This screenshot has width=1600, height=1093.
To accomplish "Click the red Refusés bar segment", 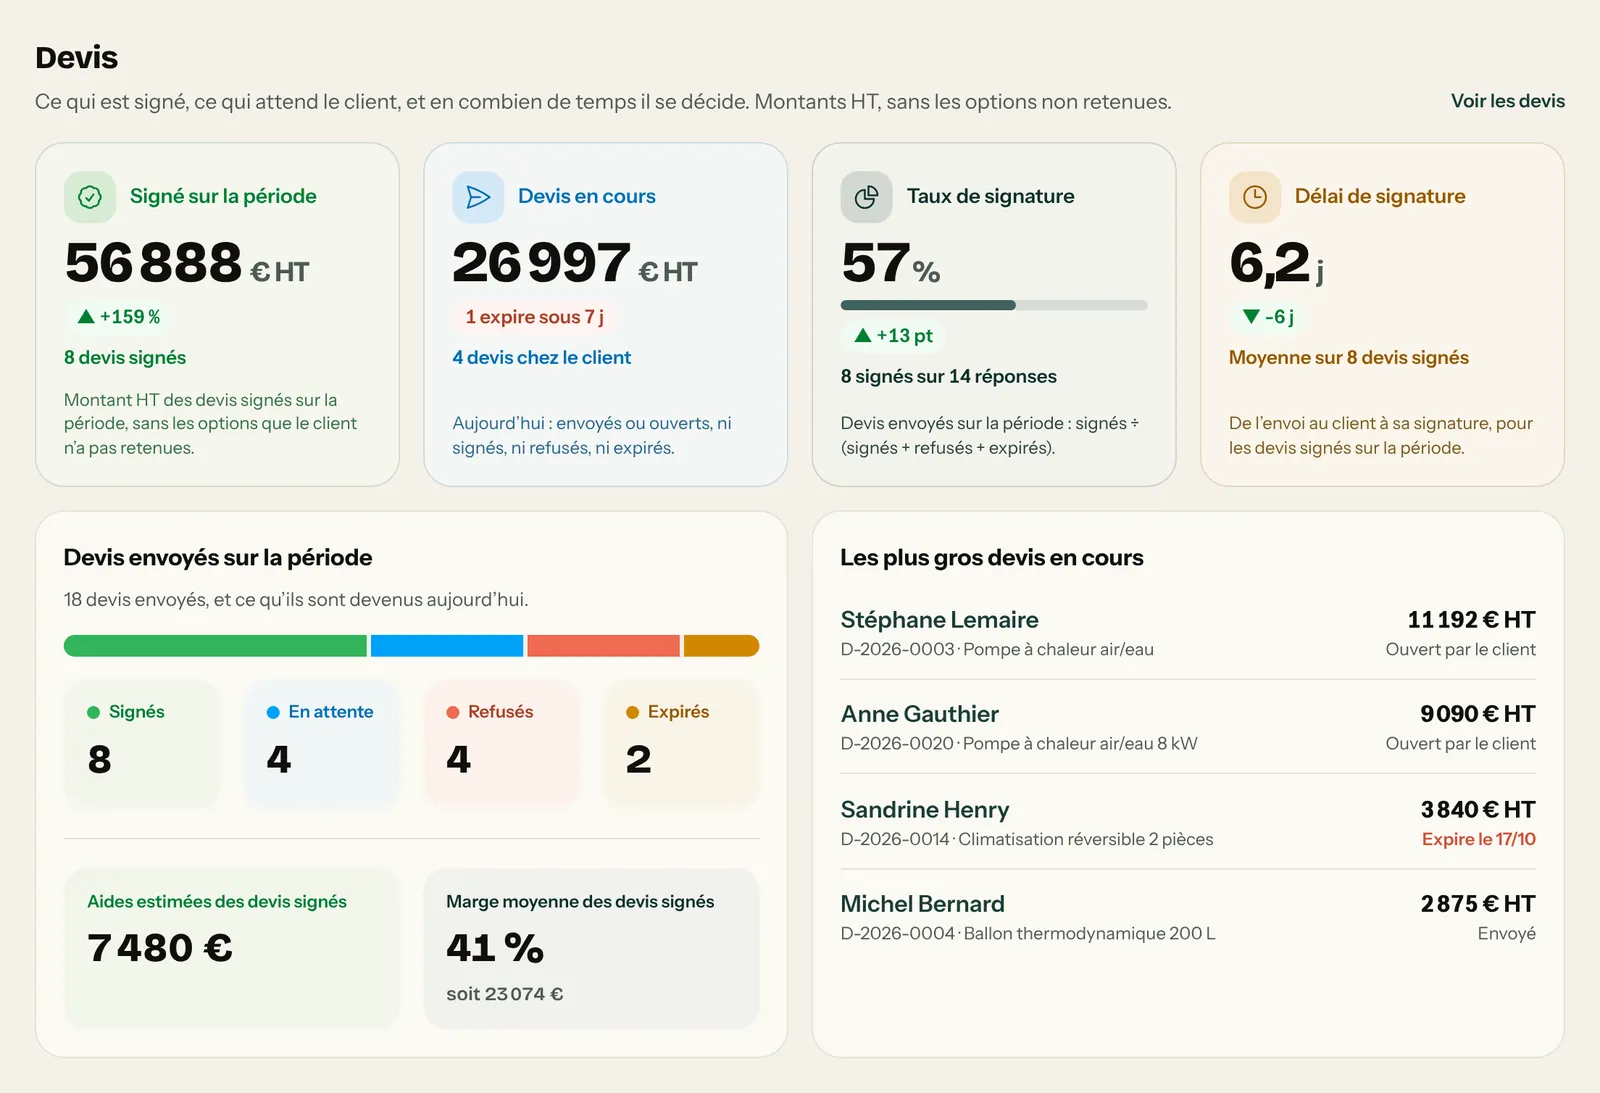I will click(603, 646).
